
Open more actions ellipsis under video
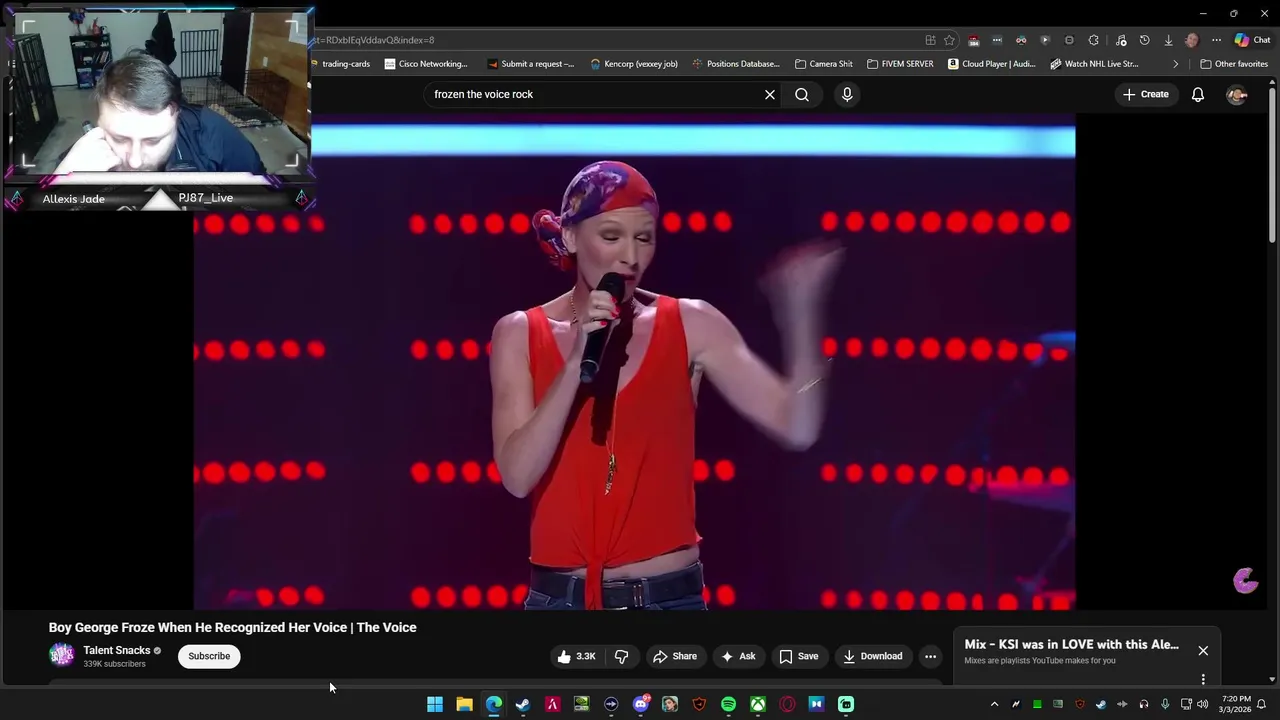pos(930,656)
